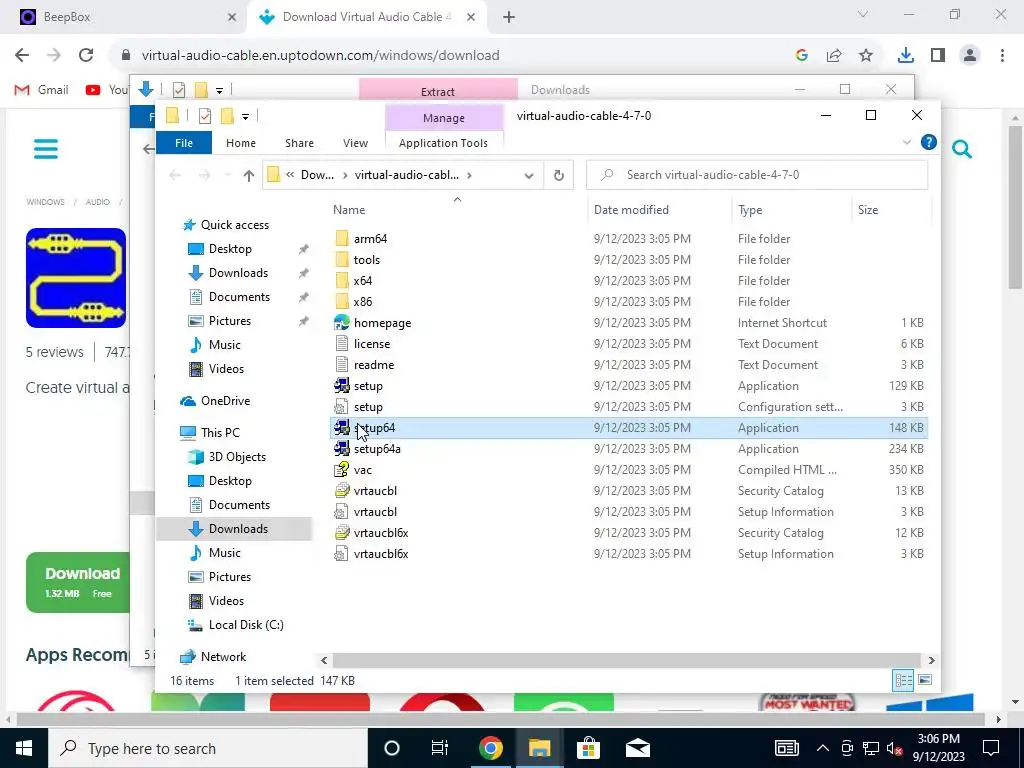Viewport: 1024px width, 768px height.
Task: Select the arm64 folder
Action: click(x=370, y=238)
